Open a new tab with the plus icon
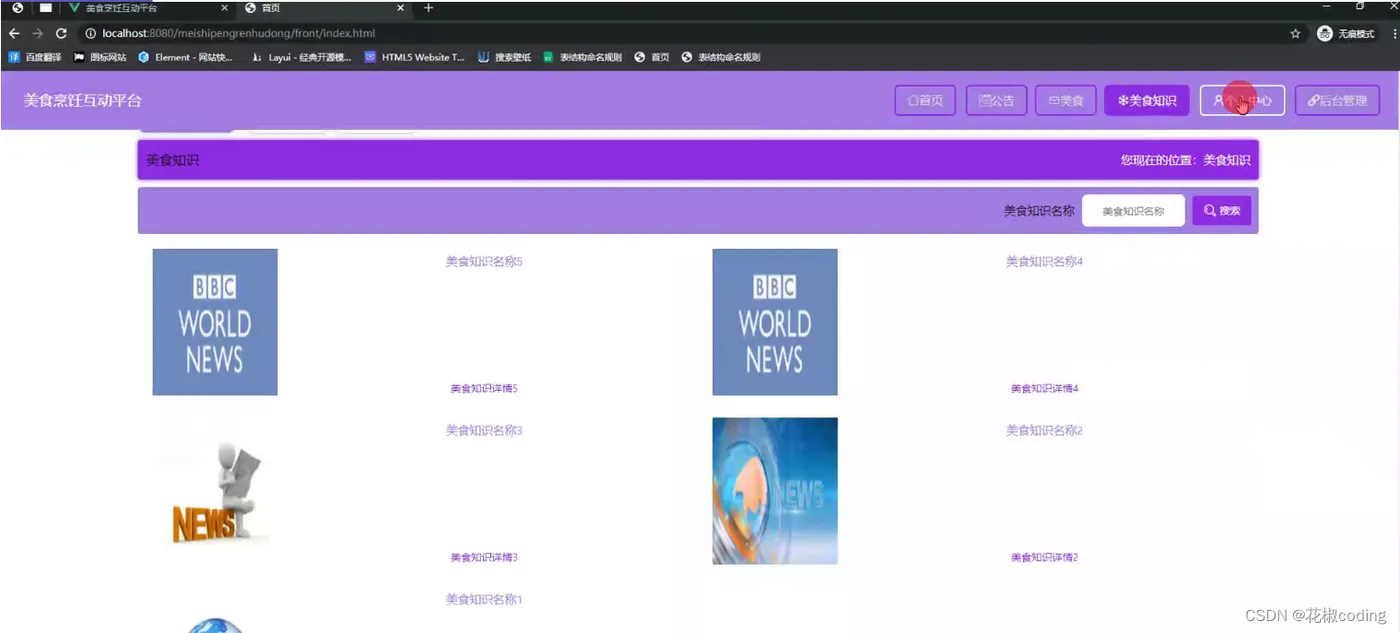Viewport: 1400px width, 633px height. pyautogui.click(x=429, y=8)
